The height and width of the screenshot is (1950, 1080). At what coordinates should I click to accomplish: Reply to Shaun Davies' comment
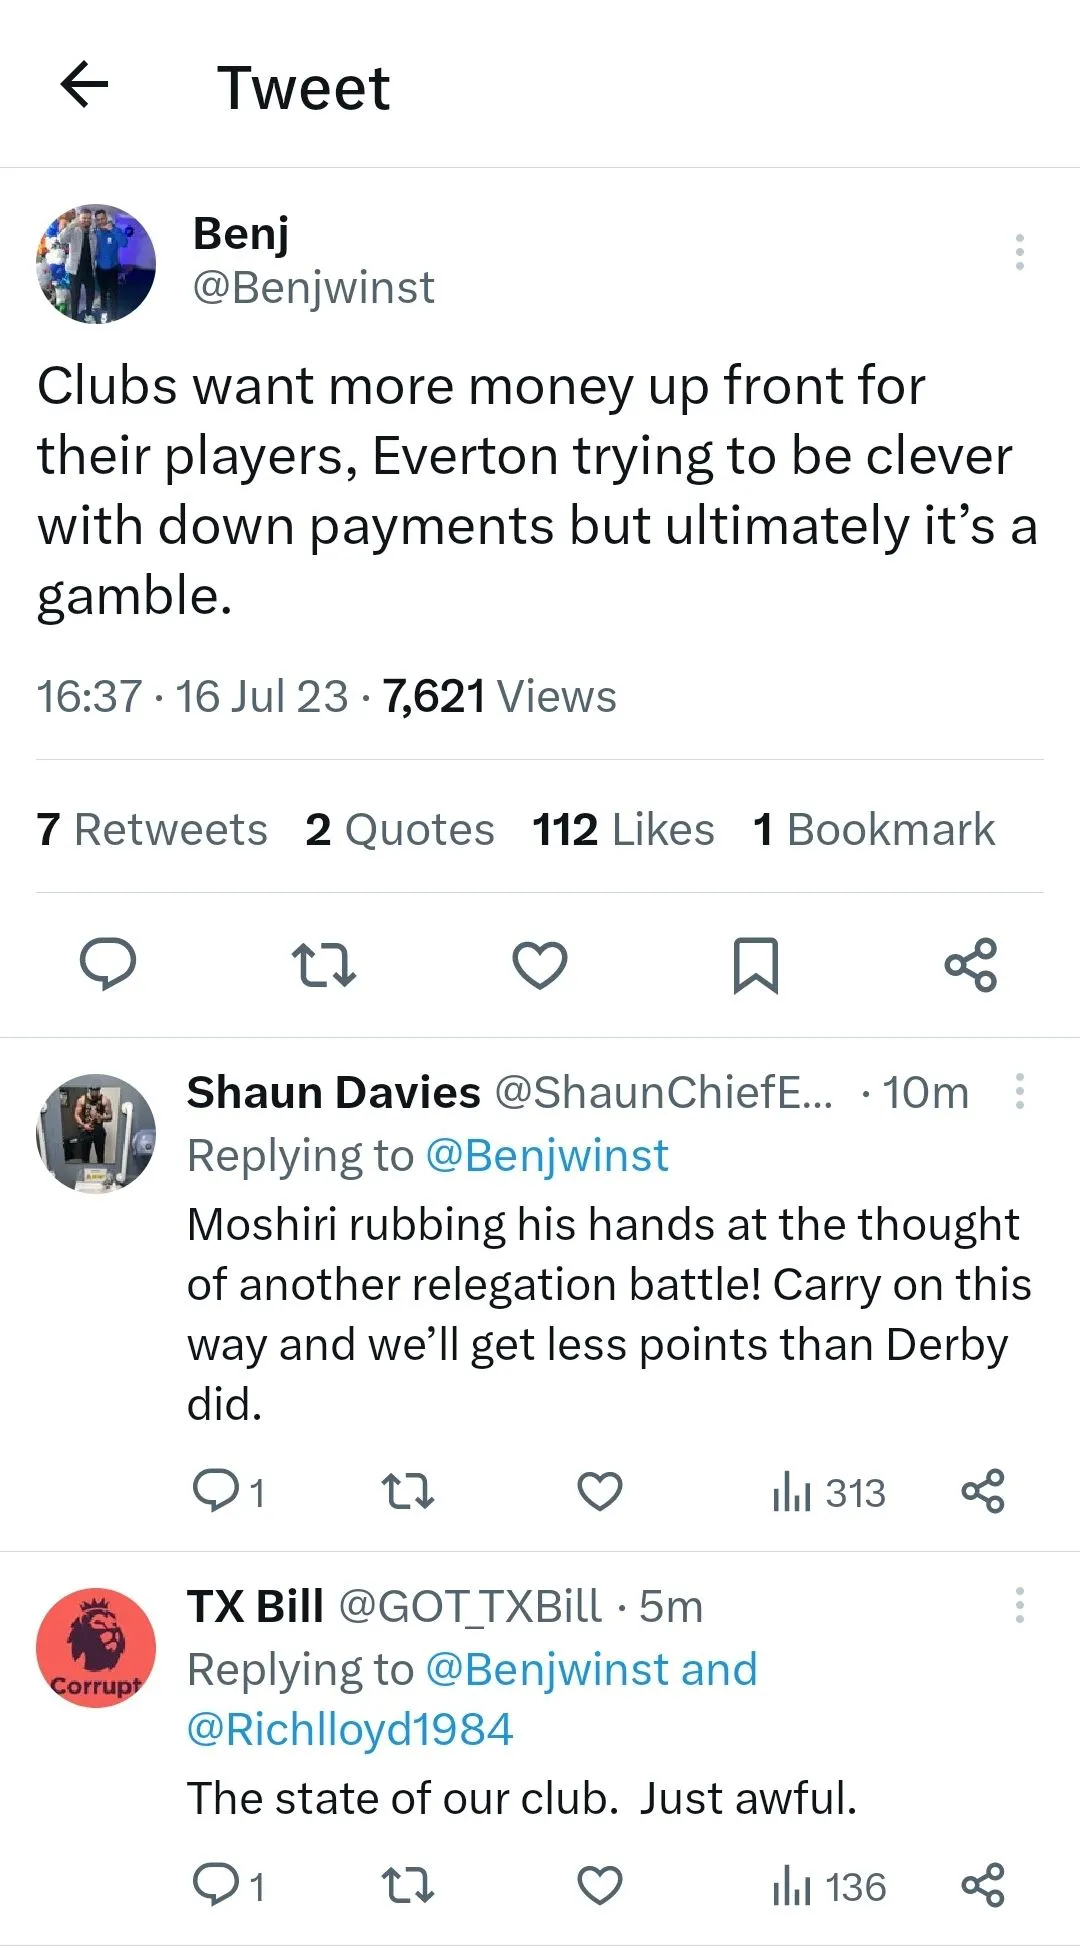coord(215,1491)
